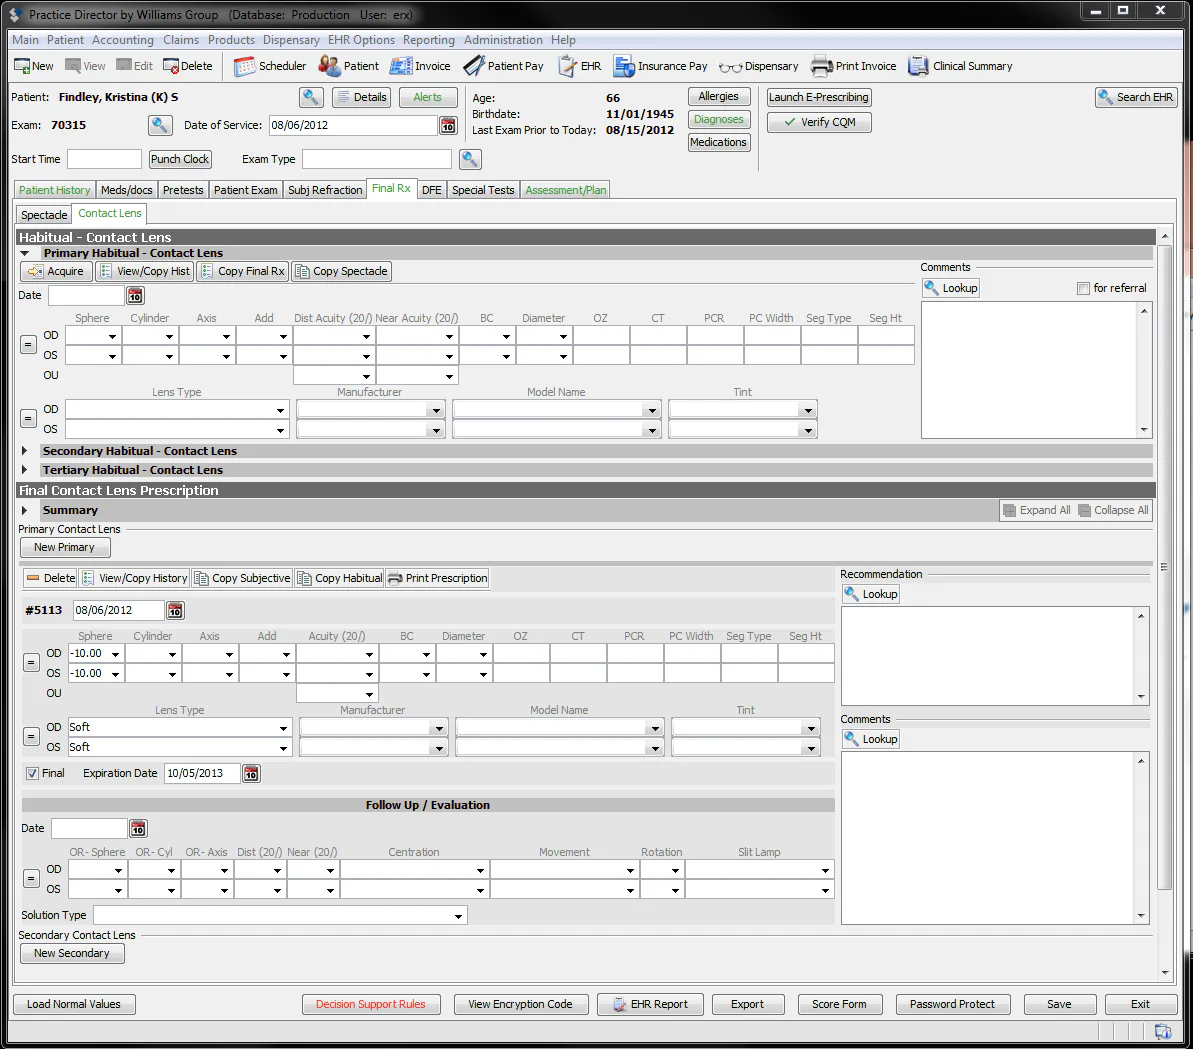This screenshot has width=1193, height=1049.
Task: Click the New record toolbar icon
Action: 33,66
